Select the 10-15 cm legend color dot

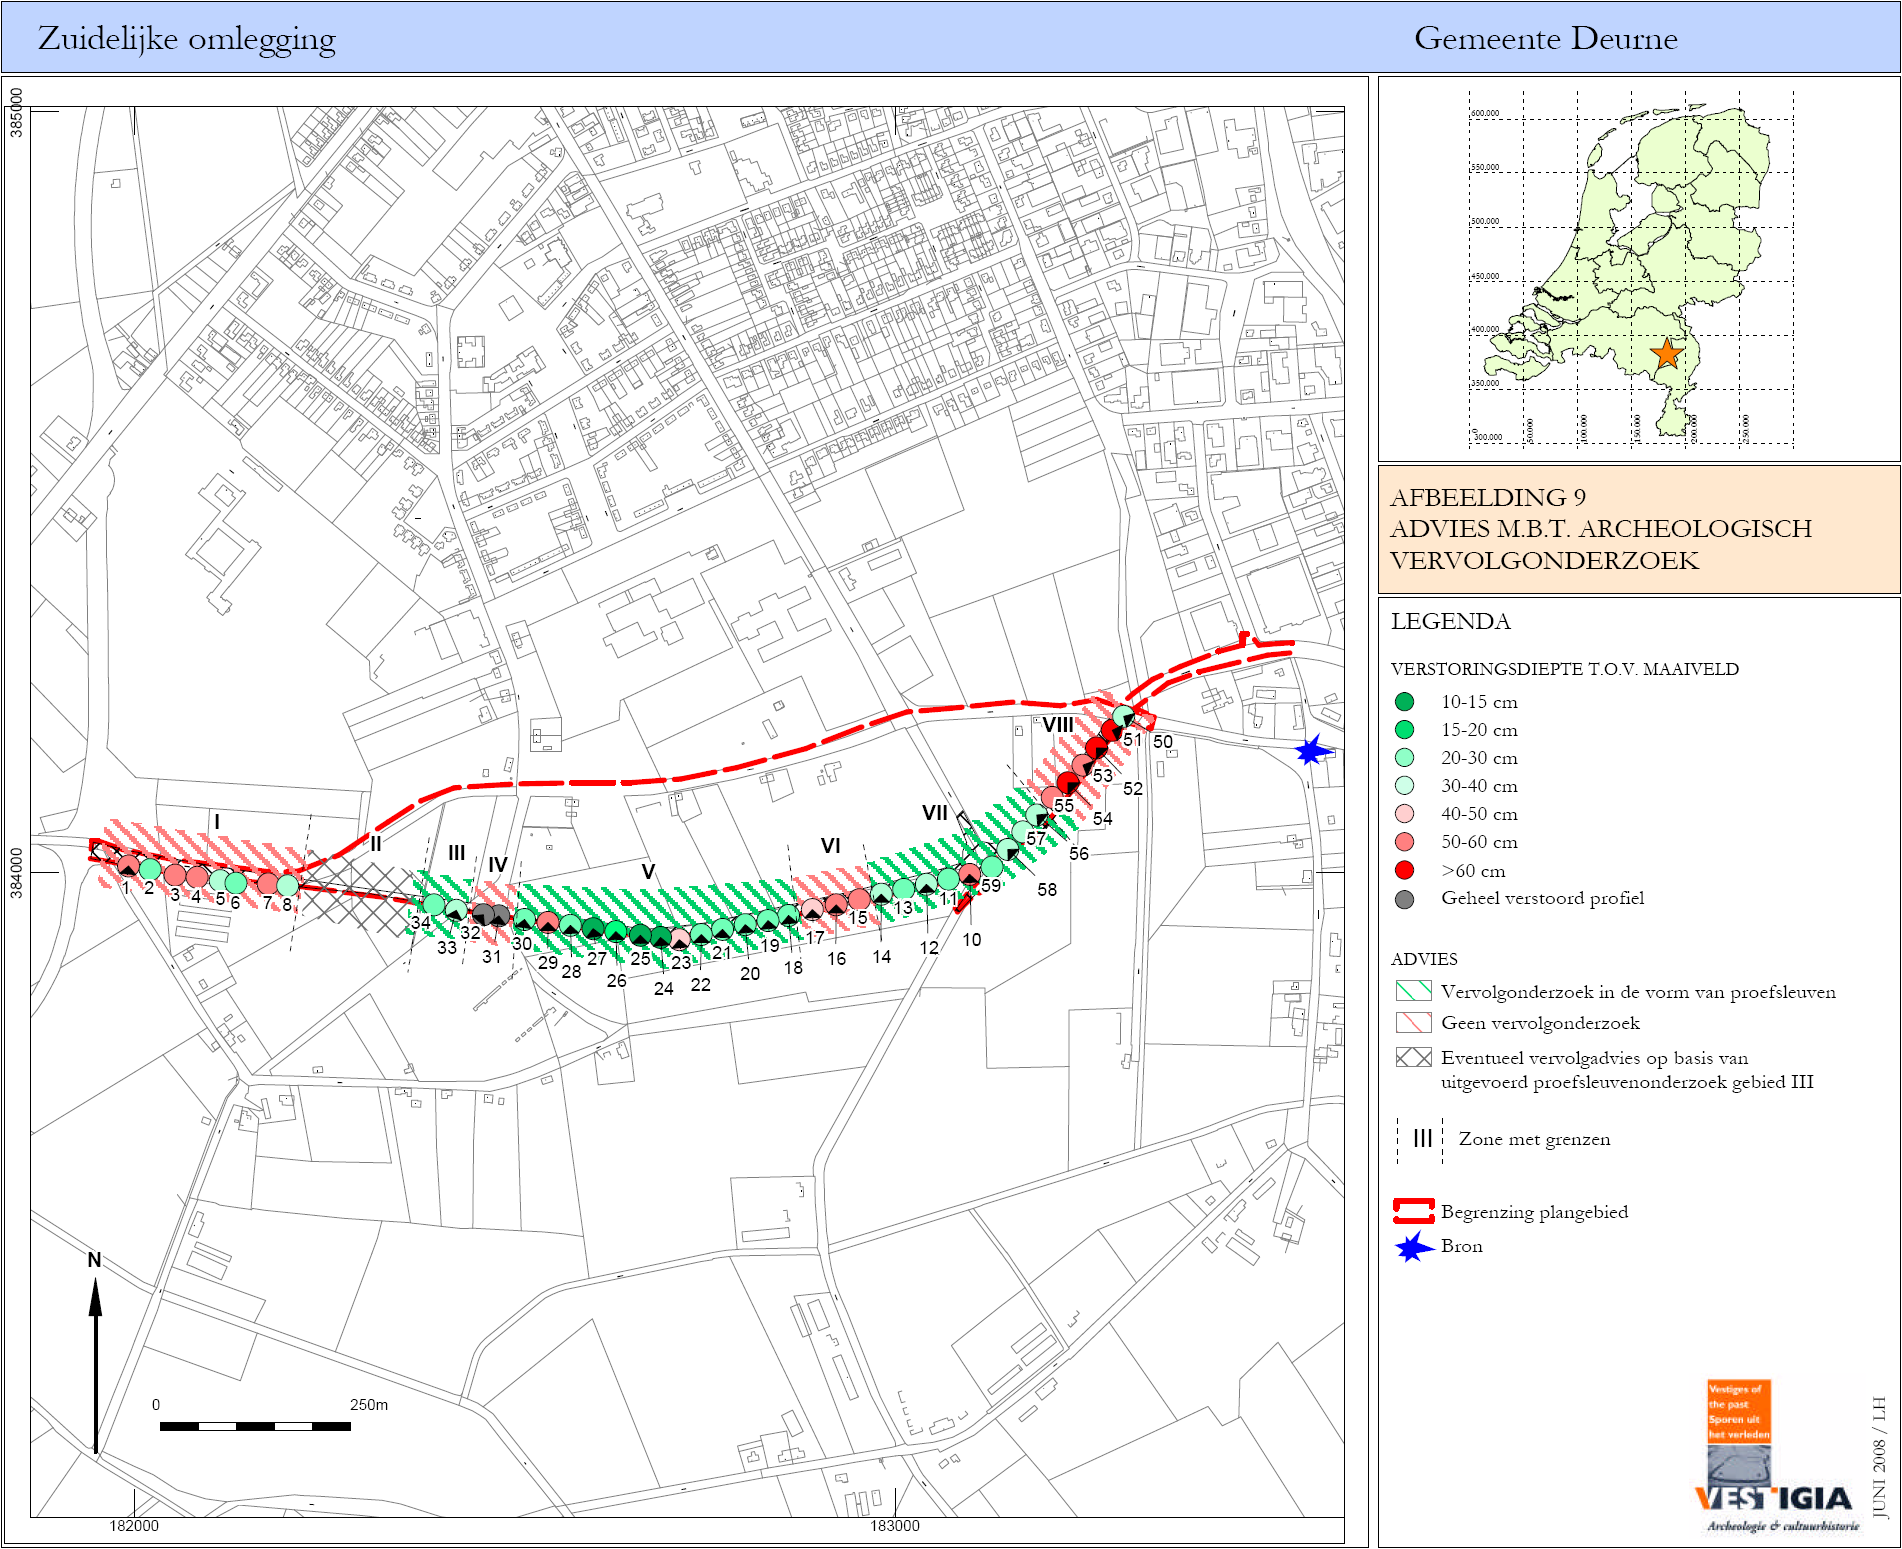[1405, 702]
